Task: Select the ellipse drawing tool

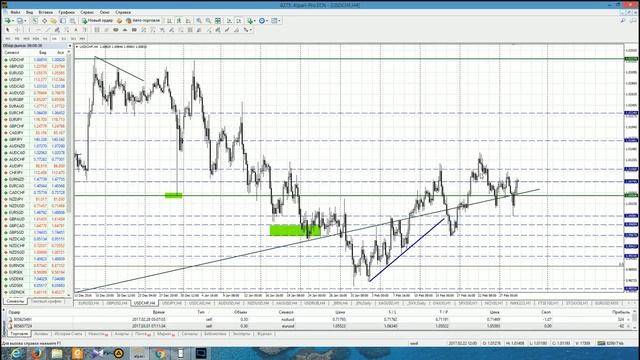Action: [x=116, y=30]
